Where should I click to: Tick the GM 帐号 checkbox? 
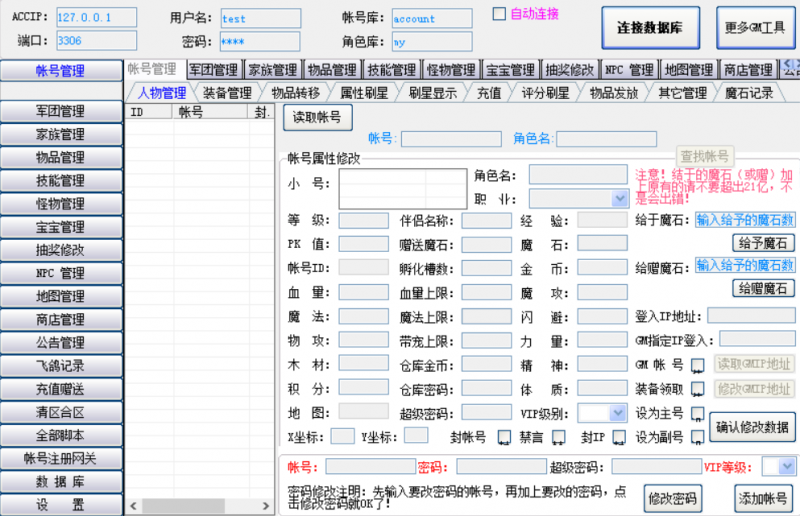(x=697, y=365)
